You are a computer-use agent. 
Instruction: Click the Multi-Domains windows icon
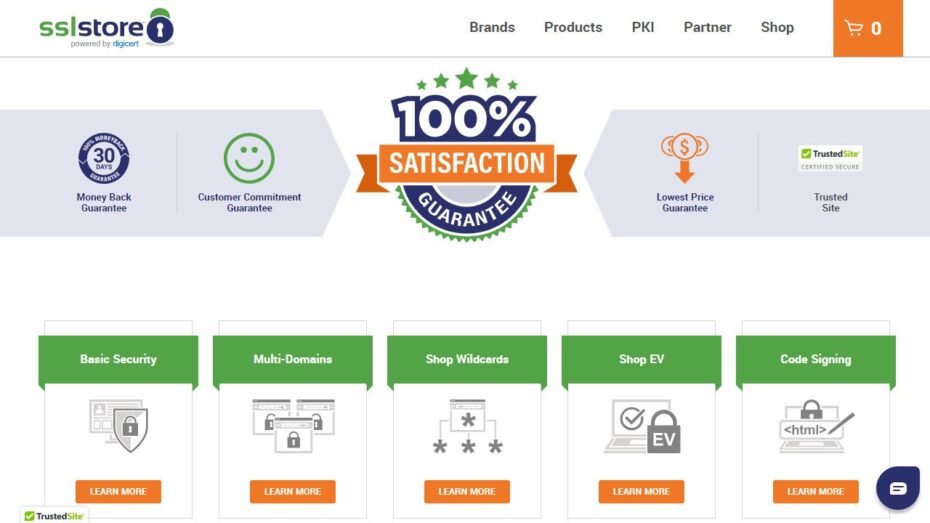tap(293, 425)
